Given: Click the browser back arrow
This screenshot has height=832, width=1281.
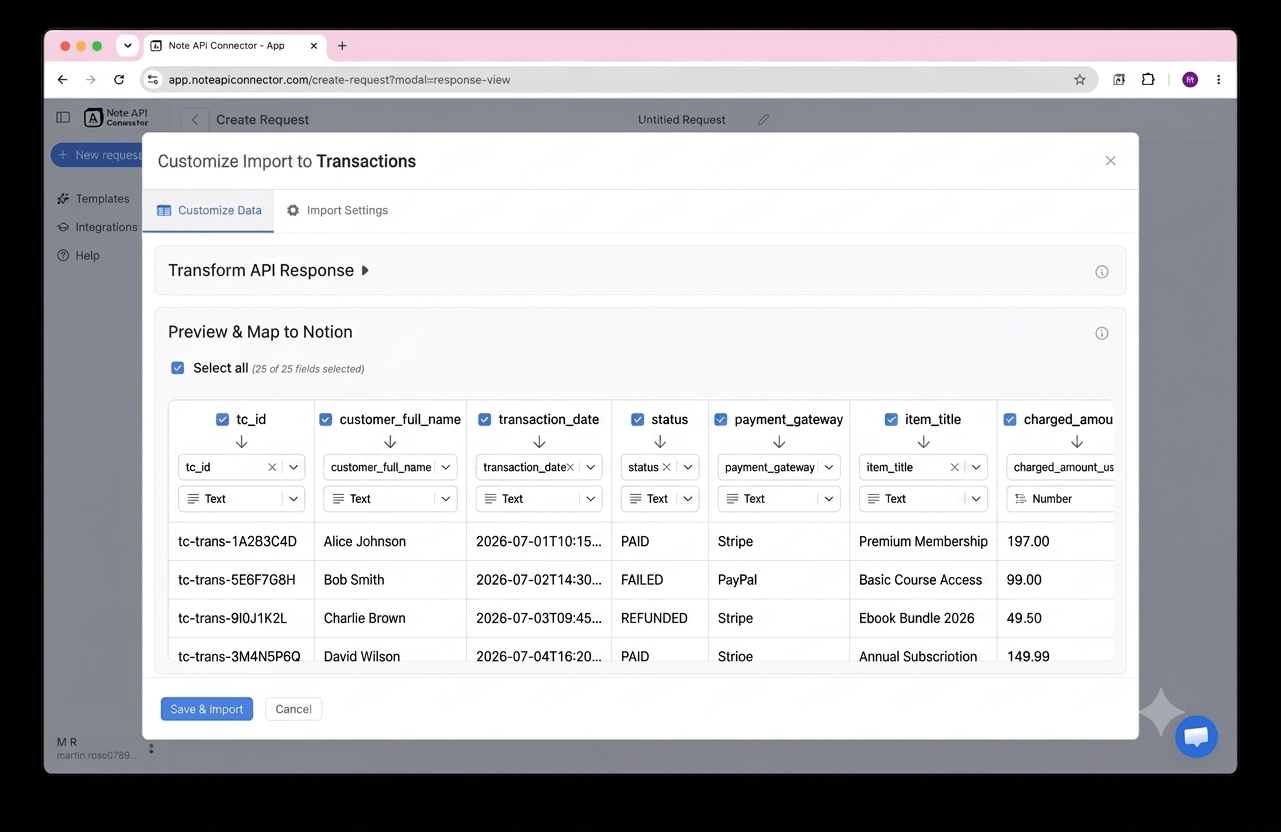Looking at the screenshot, I should pos(63,80).
